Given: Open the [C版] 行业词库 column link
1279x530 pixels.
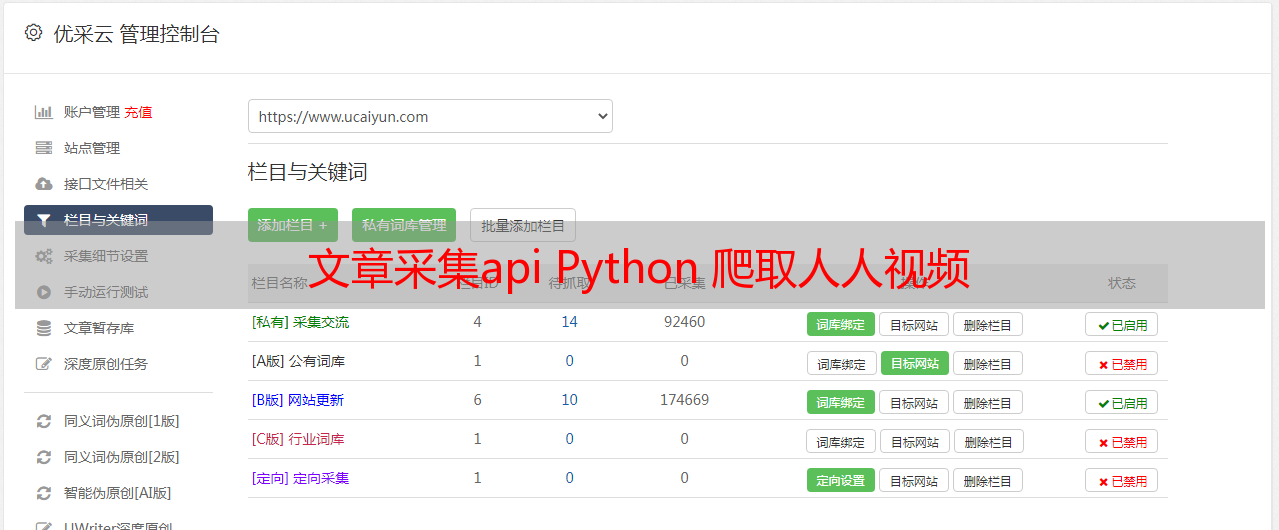Looking at the screenshot, I should tap(298, 439).
